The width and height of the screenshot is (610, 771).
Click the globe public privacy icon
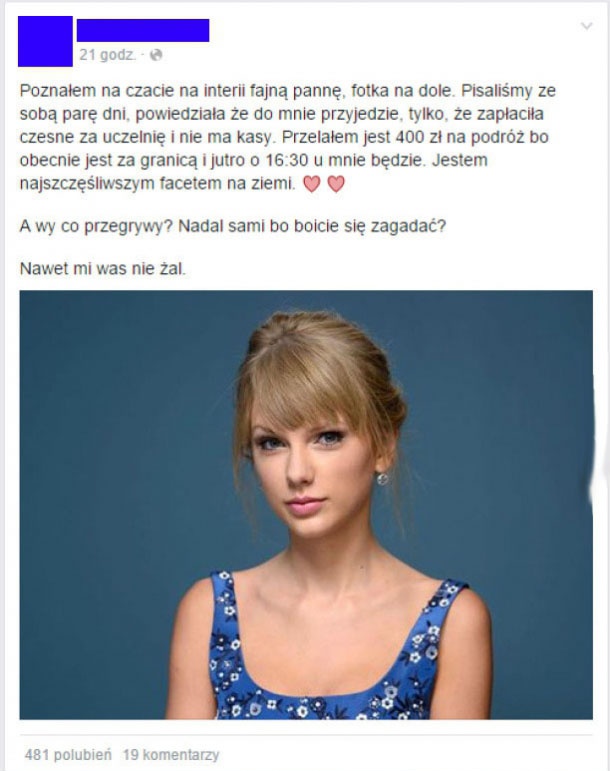pyautogui.click(x=156, y=55)
